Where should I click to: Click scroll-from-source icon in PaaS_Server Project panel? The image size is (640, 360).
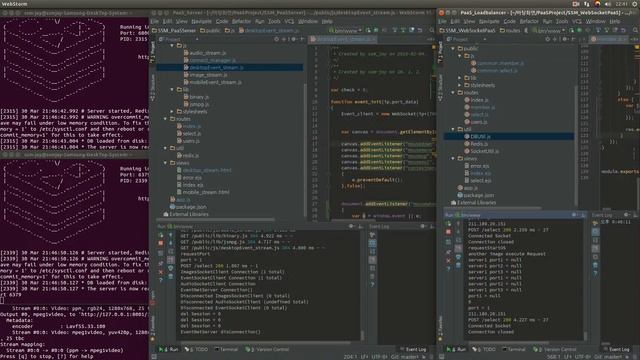click(277, 39)
